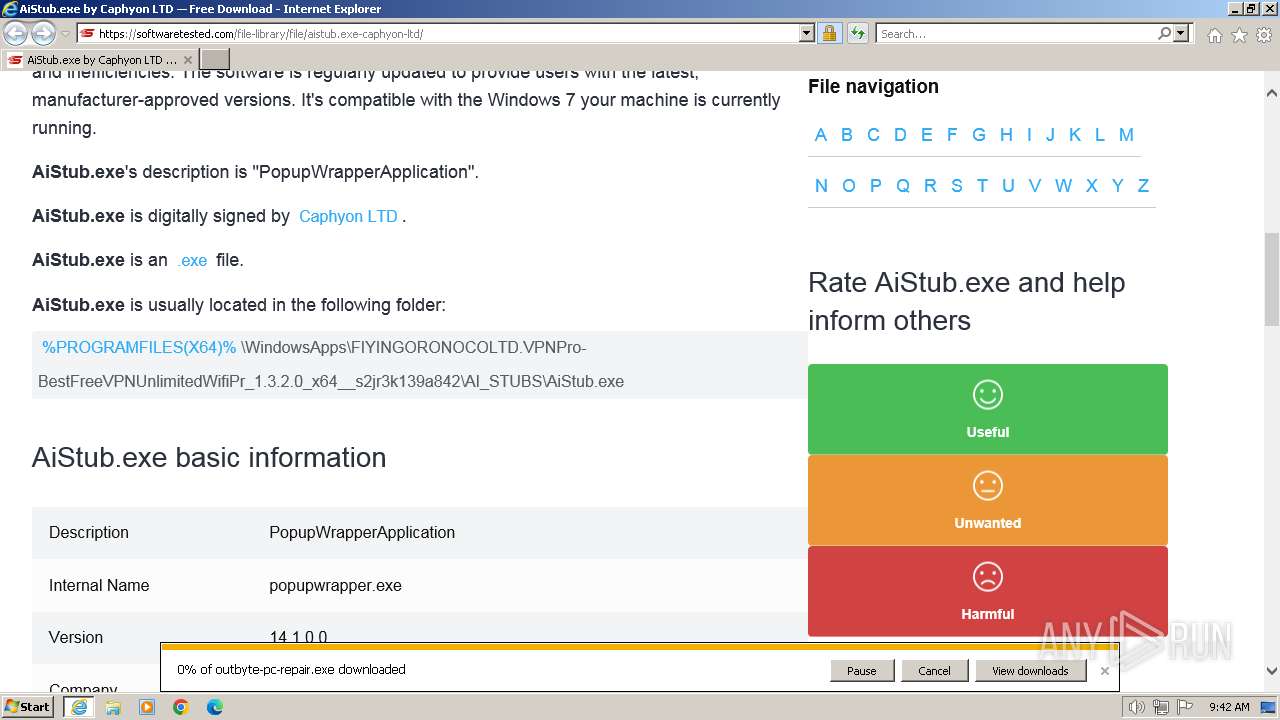Expand the recent pages dropdown beside Forward
The height and width of the screenshot is (720, 1280).
pos(65,34)
